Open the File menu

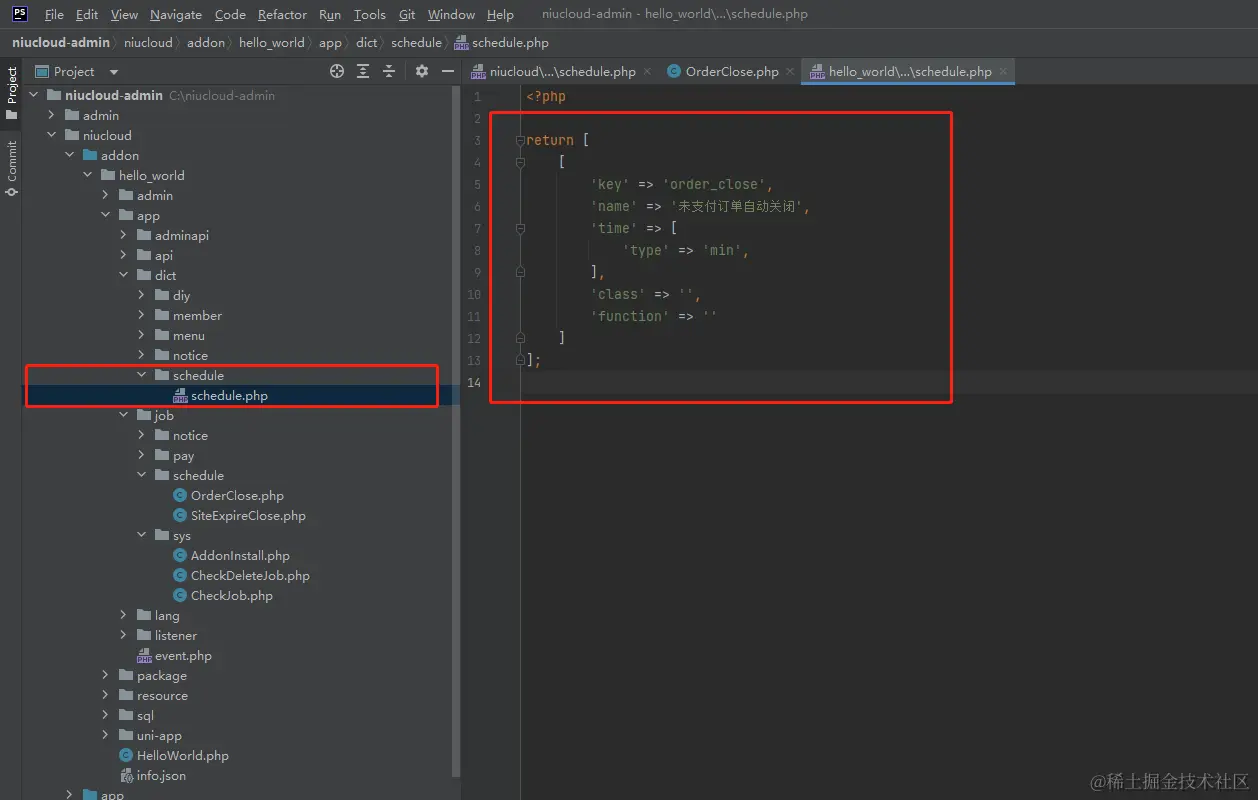pos(54,14)
